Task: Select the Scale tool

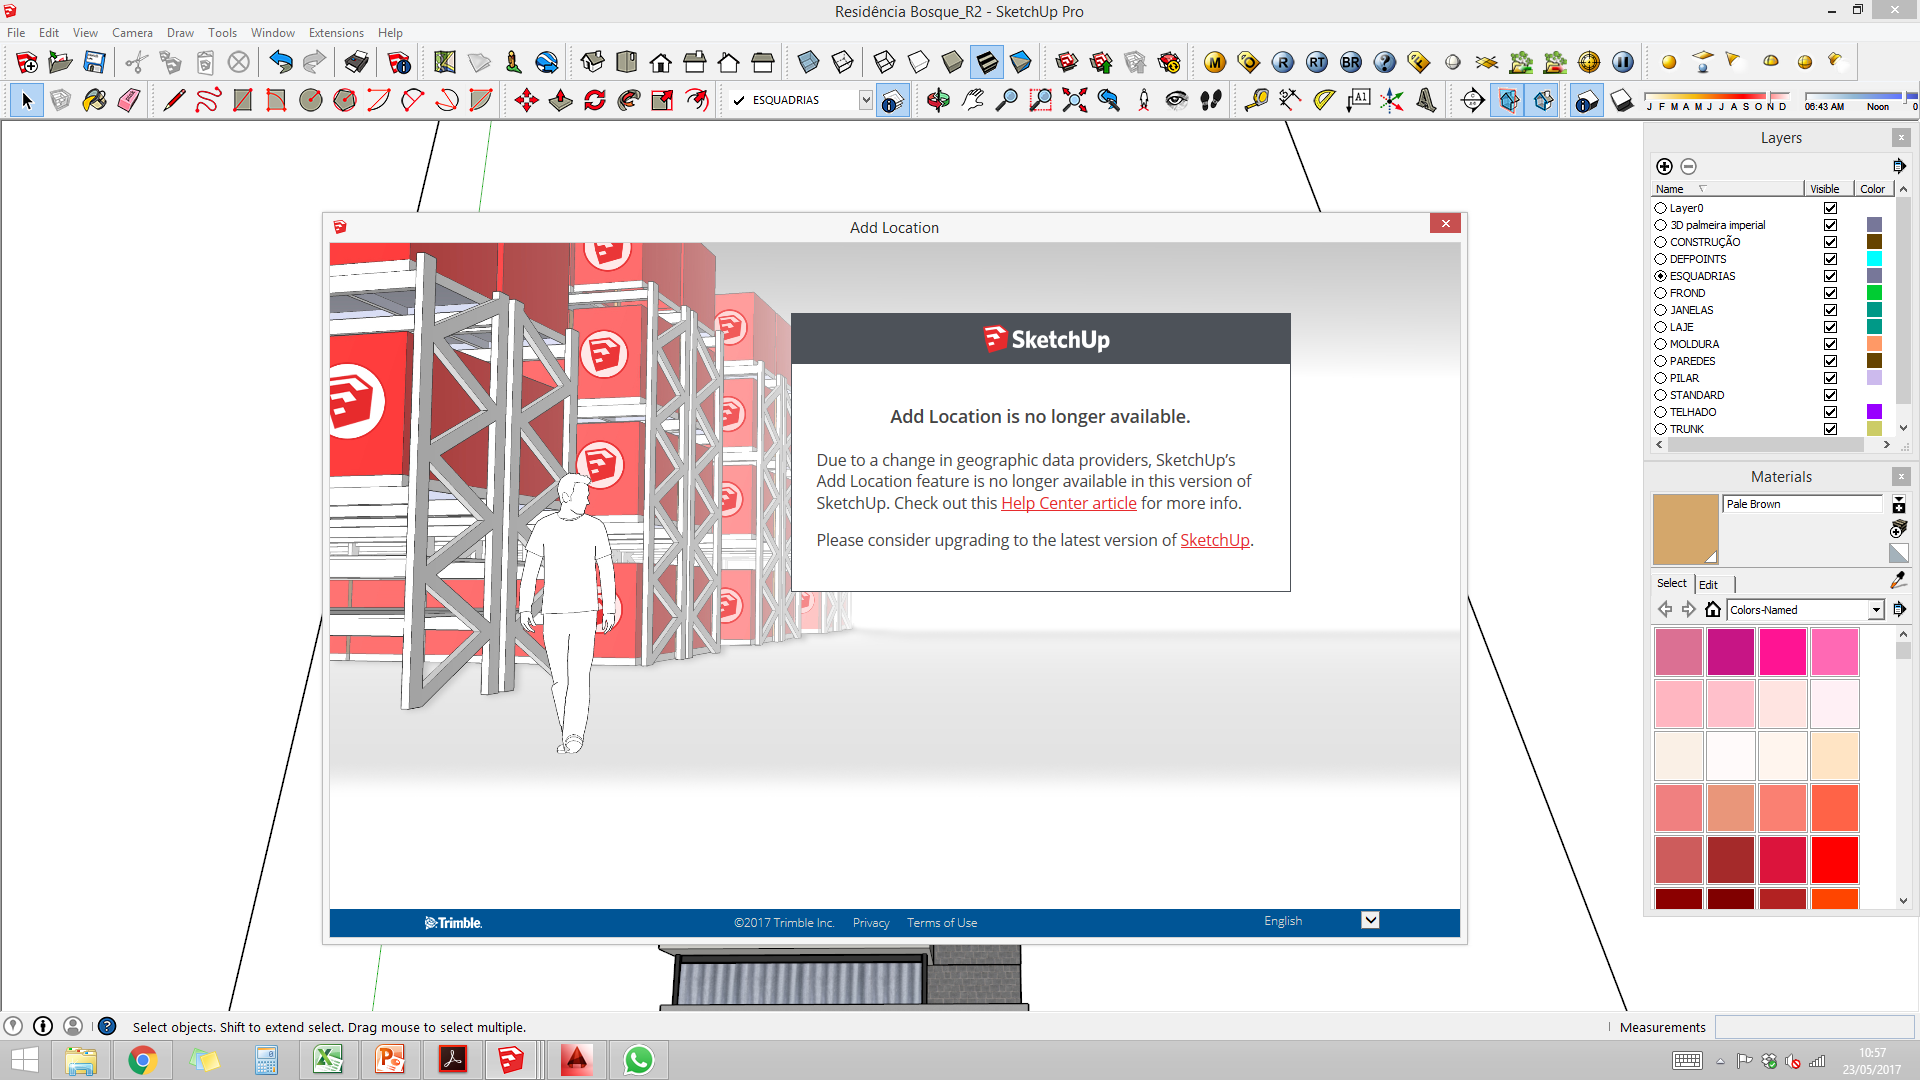Action: (662, 100)
